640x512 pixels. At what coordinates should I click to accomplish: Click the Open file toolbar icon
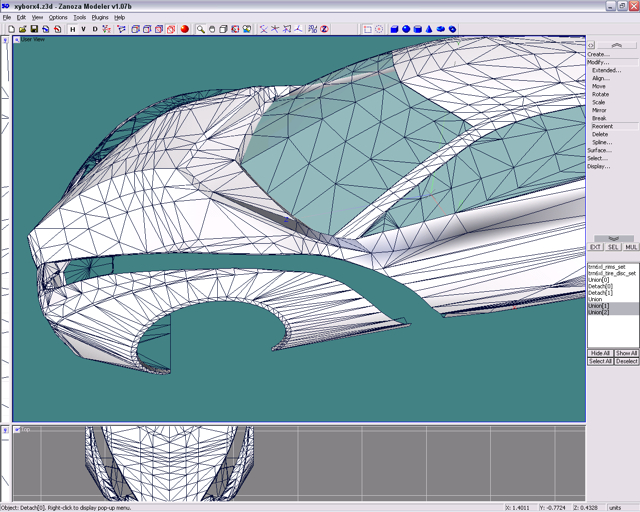tap(22, 29)
